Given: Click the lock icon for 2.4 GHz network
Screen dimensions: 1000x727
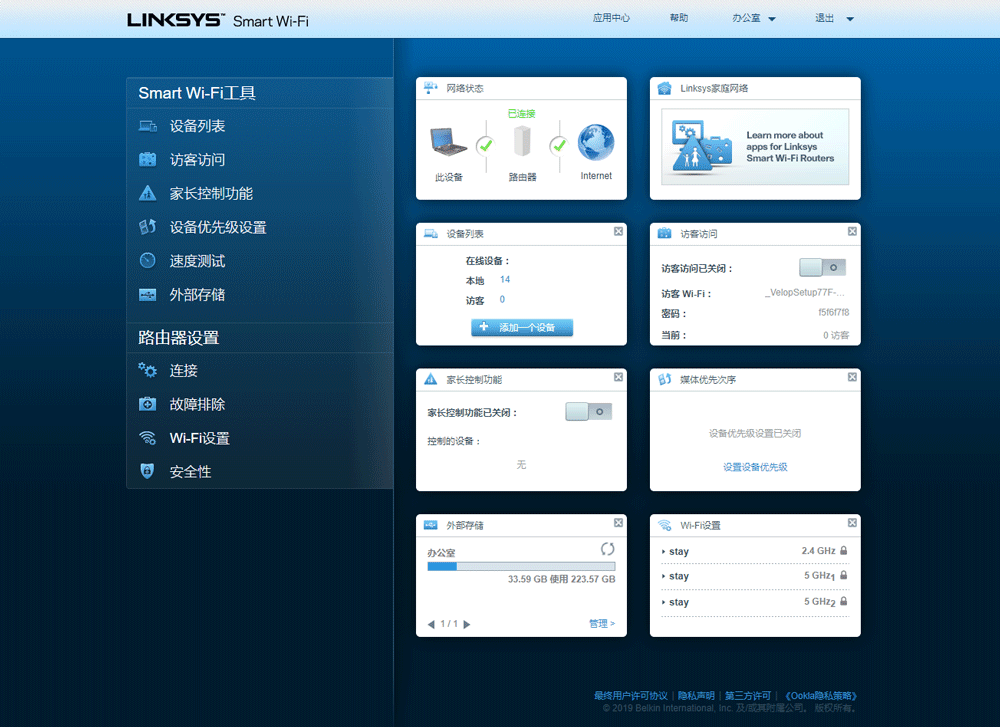Looking at the screenshot, I should (x=843, y=550).
